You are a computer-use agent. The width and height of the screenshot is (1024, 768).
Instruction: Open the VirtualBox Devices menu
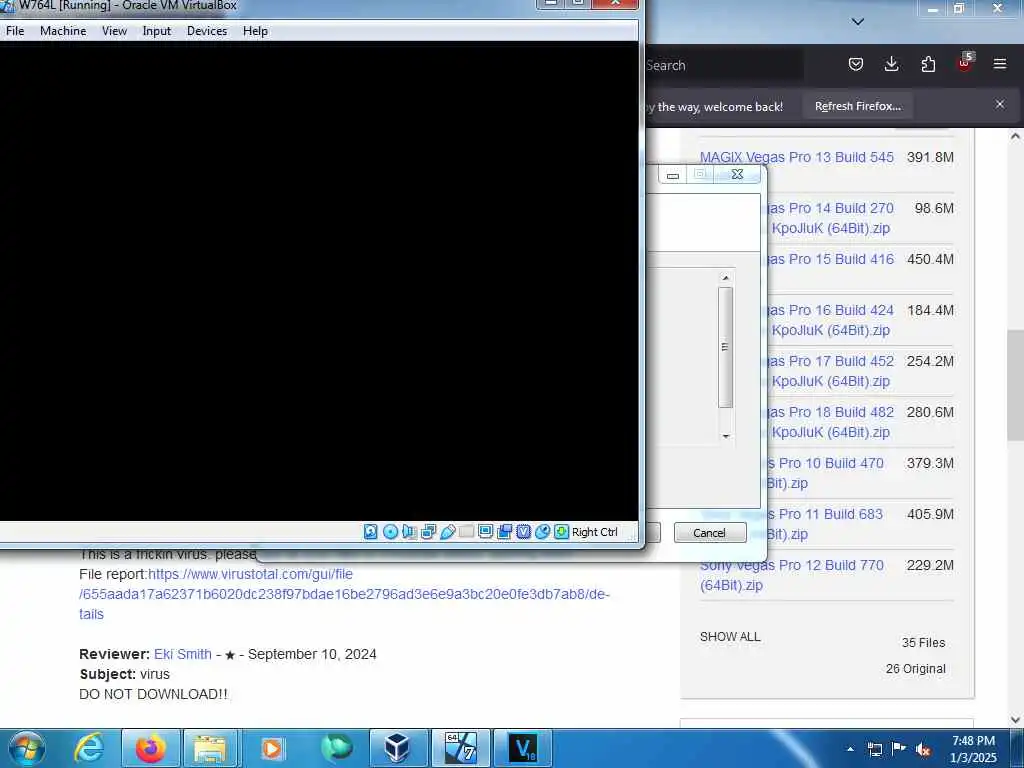pos(207,31)
